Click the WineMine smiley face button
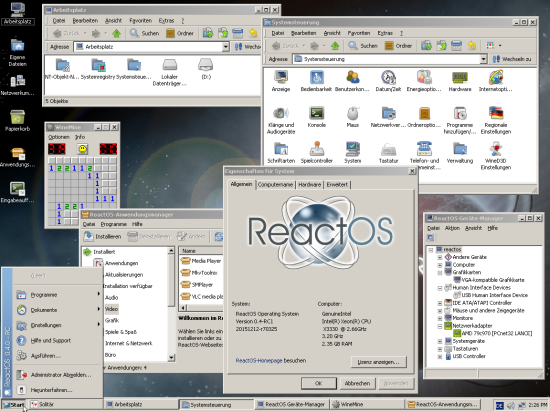The width and height of the screenshot is (550, 412). point(83,149)
